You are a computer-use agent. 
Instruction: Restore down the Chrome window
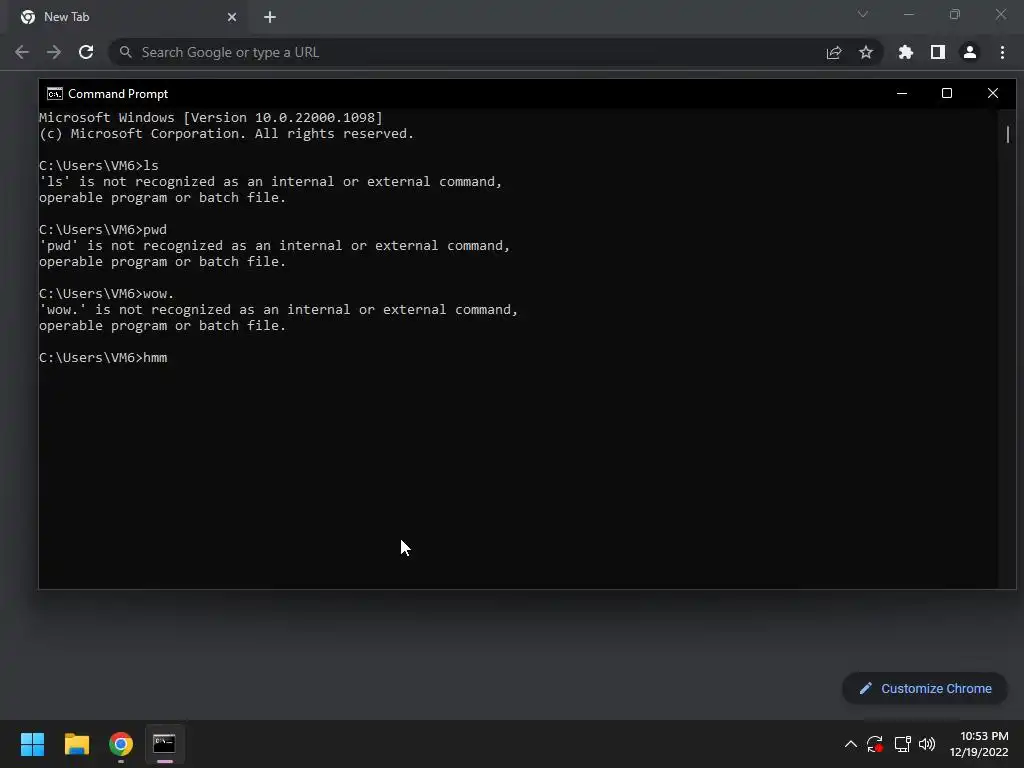955,14
